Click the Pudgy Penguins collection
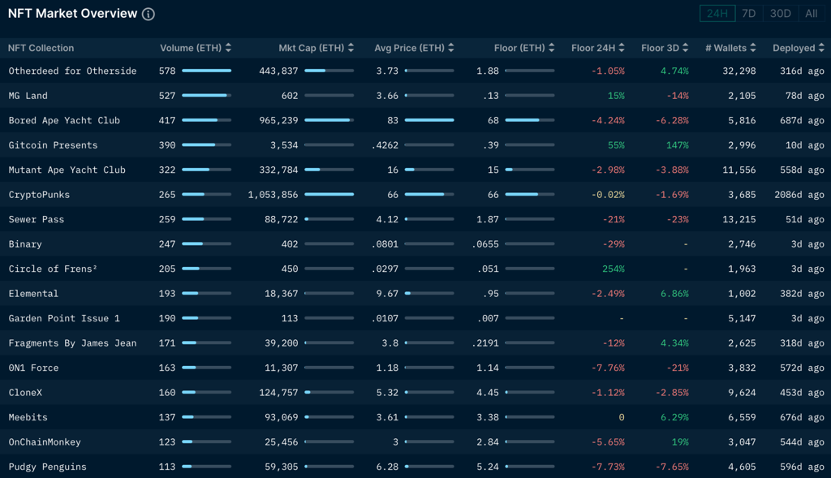This screenshot has width=832, height=478. [x=47, y=466]
